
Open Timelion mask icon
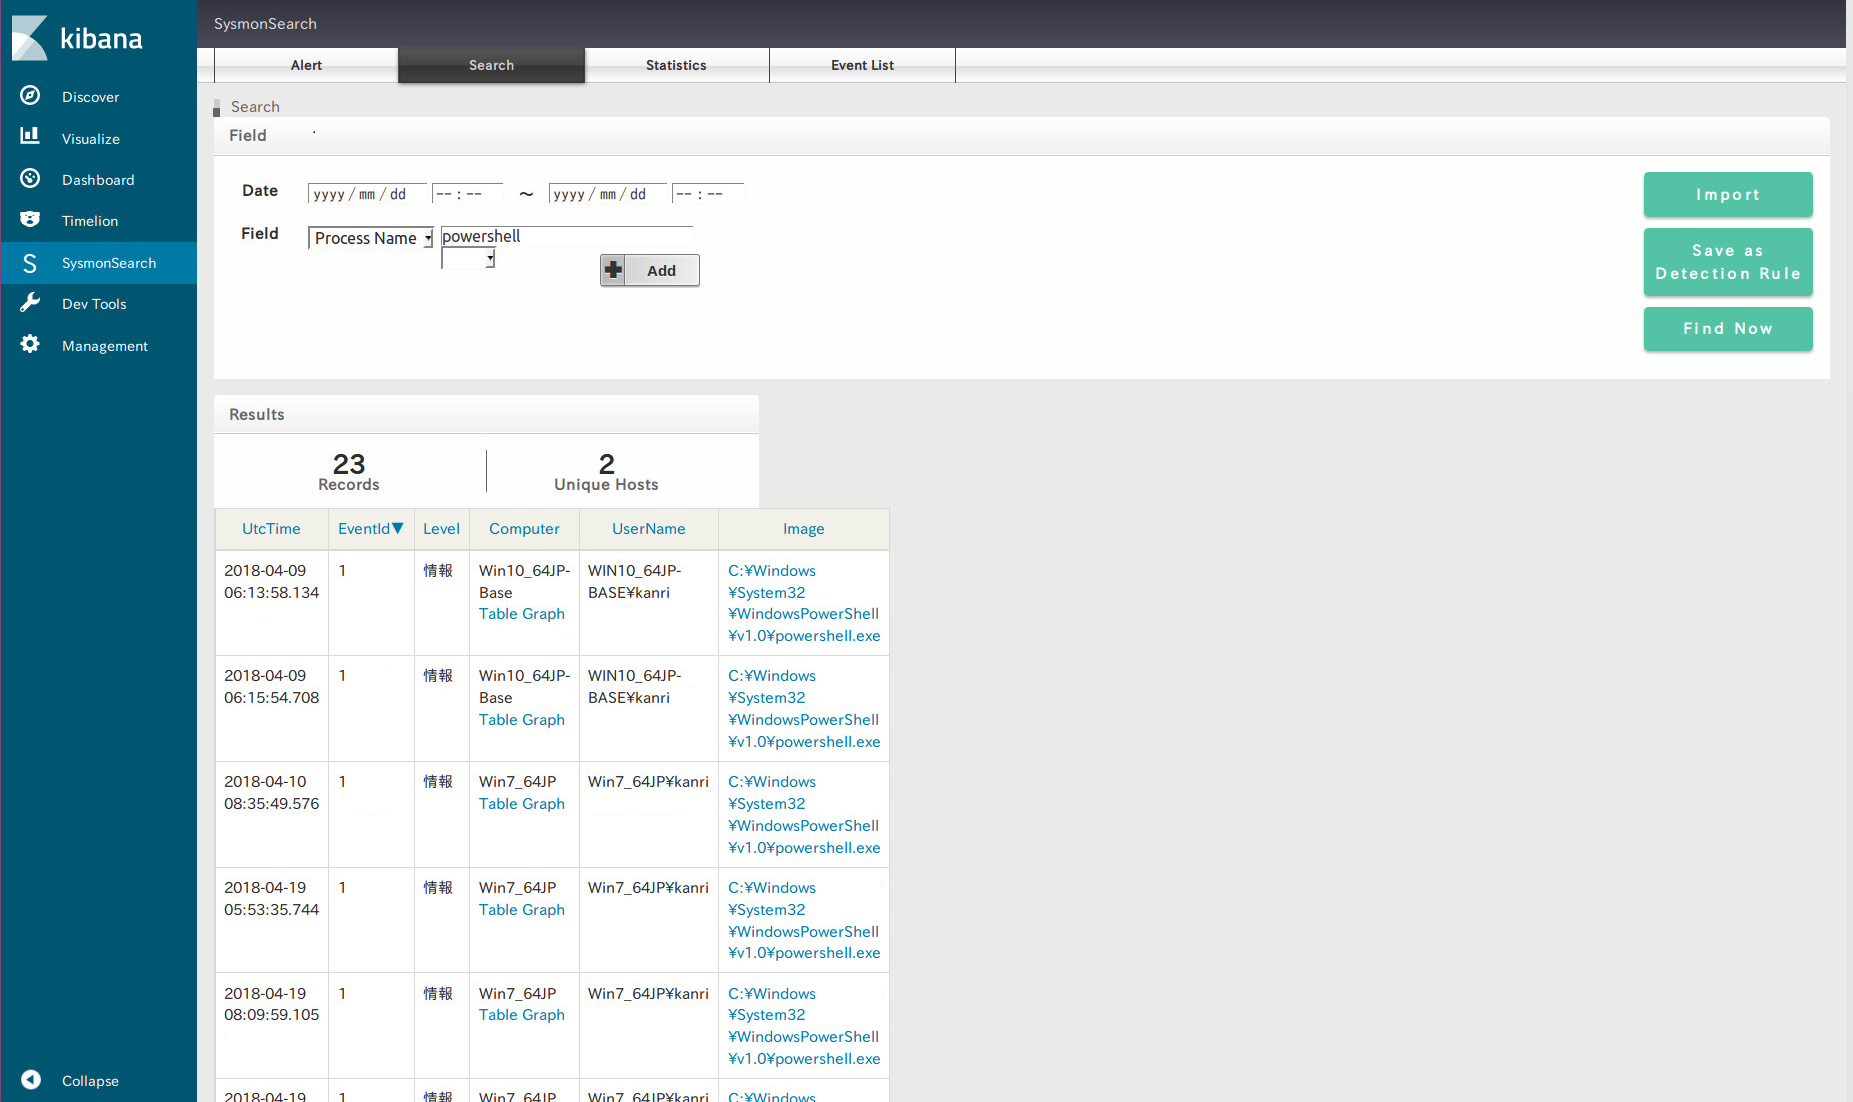pyautogui.click(x=30, y=219)
